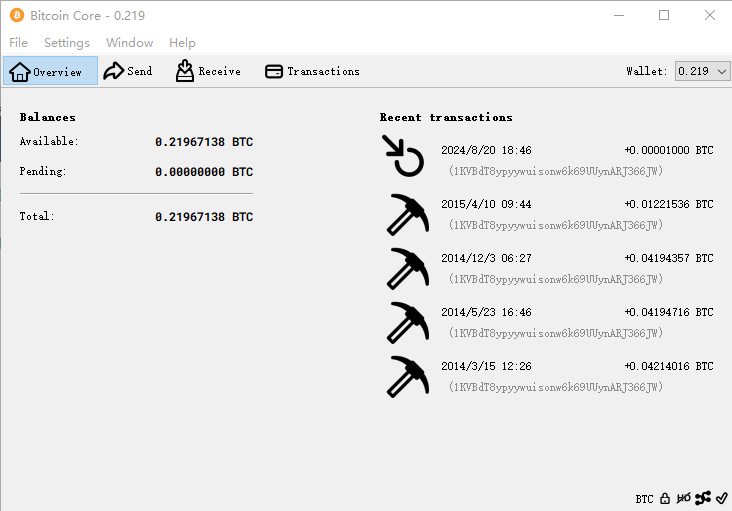The width and height of the screenshot is (732, 511).
Task: Open the Window menu
Action: [x=130, y=43]
